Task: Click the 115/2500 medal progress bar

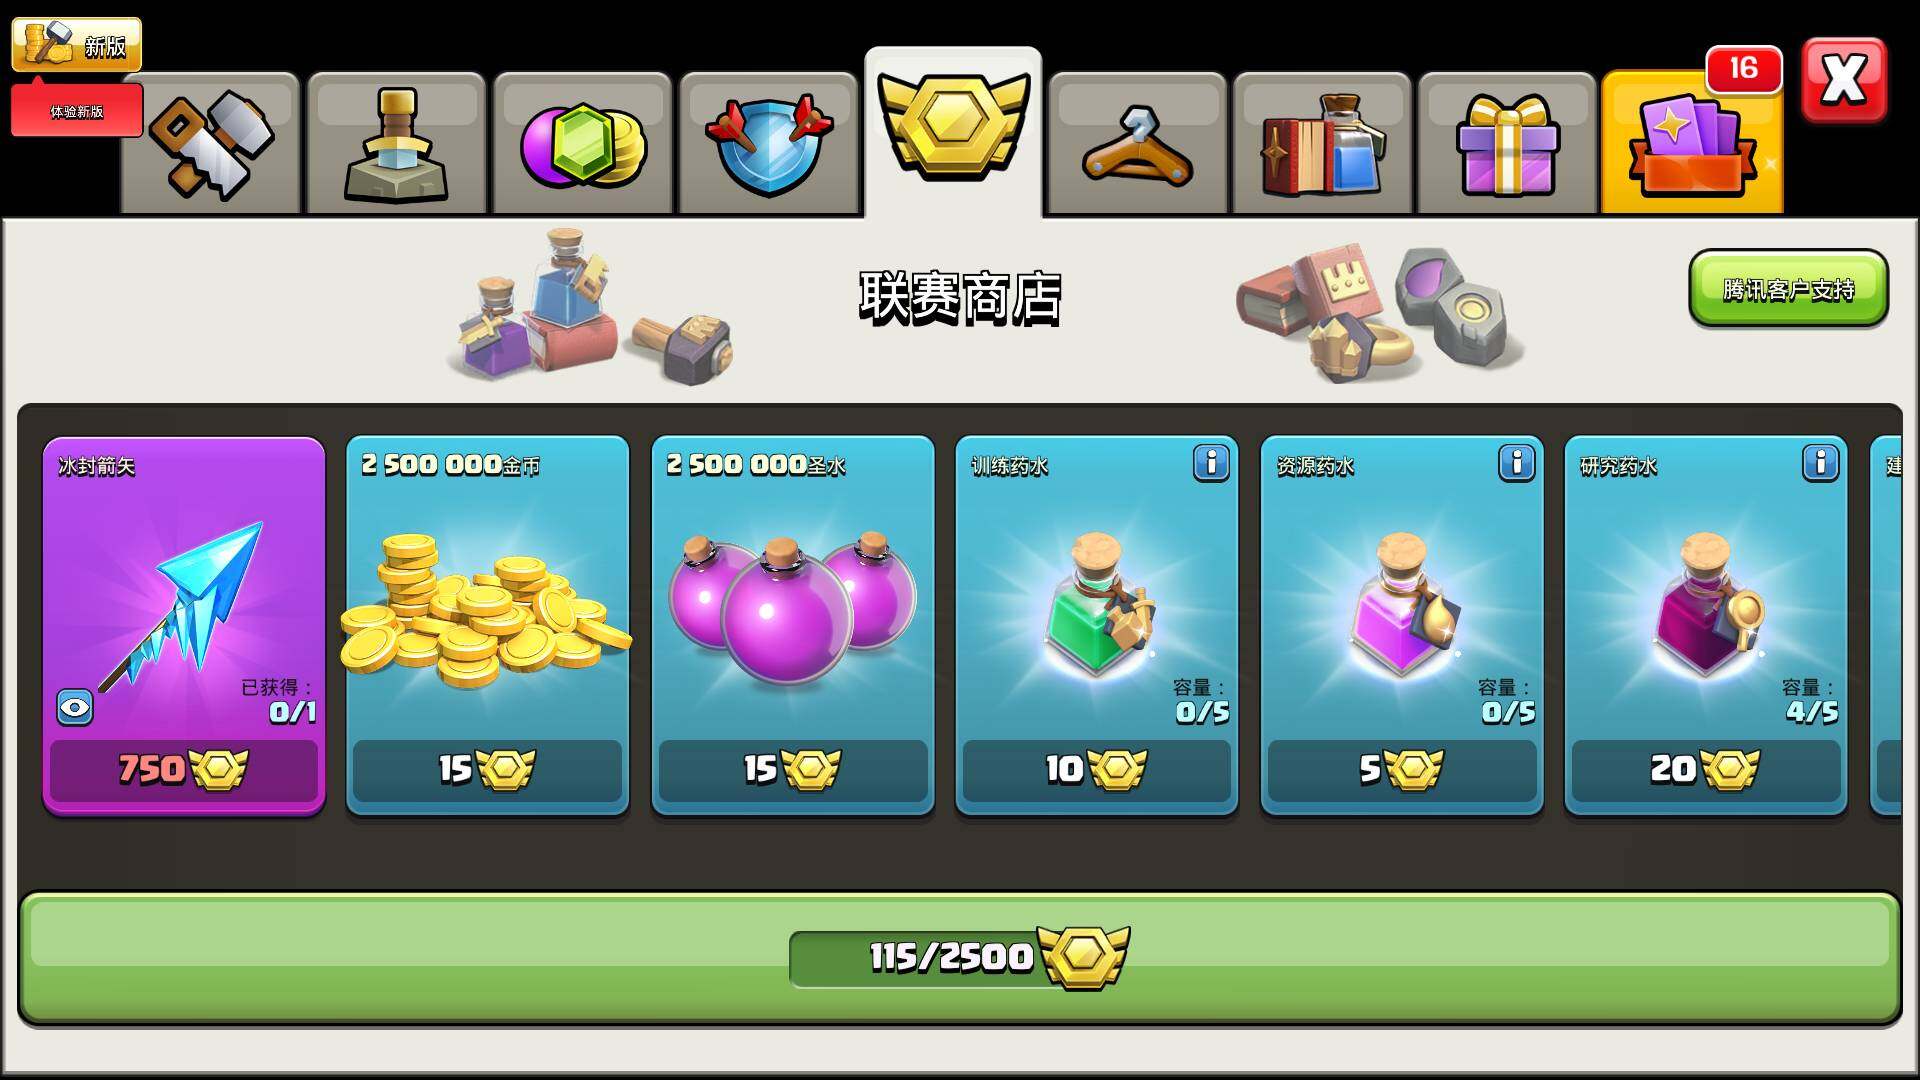Action: (x=960, y=958)
